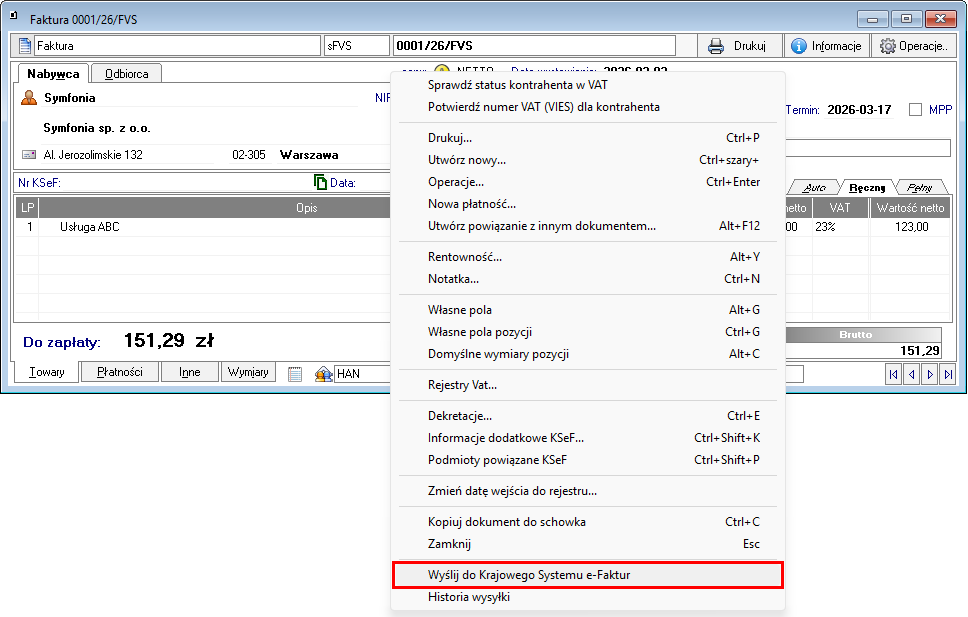Go to the last document with navigation arrow
968x617 pixels.
point(947,374)
